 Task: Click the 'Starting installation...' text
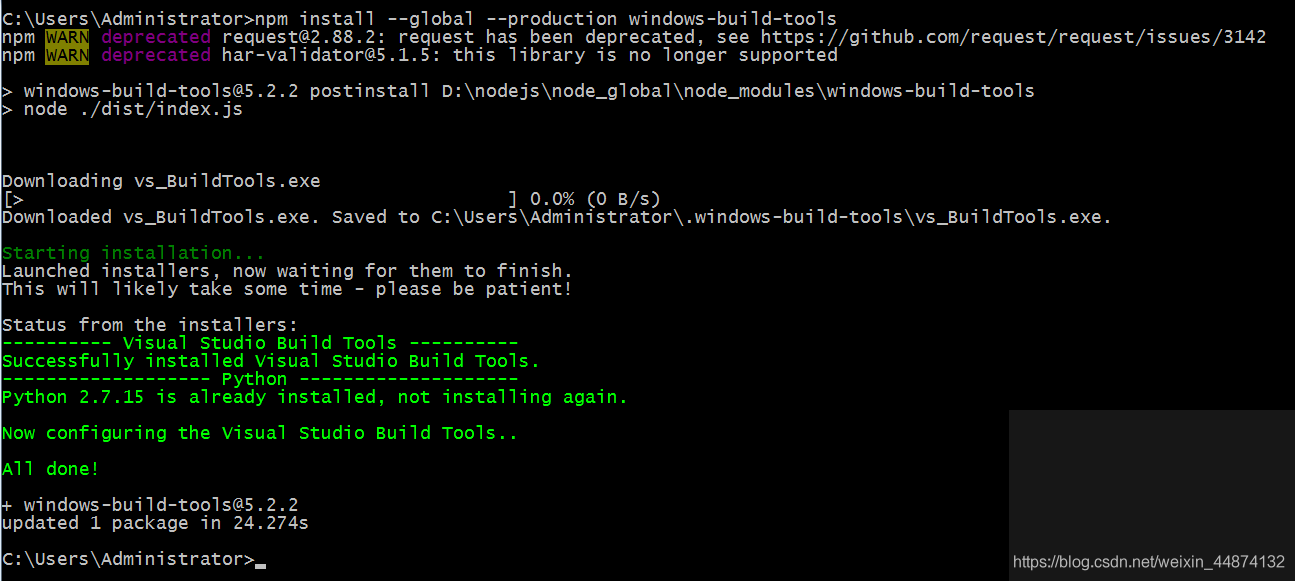134,253
